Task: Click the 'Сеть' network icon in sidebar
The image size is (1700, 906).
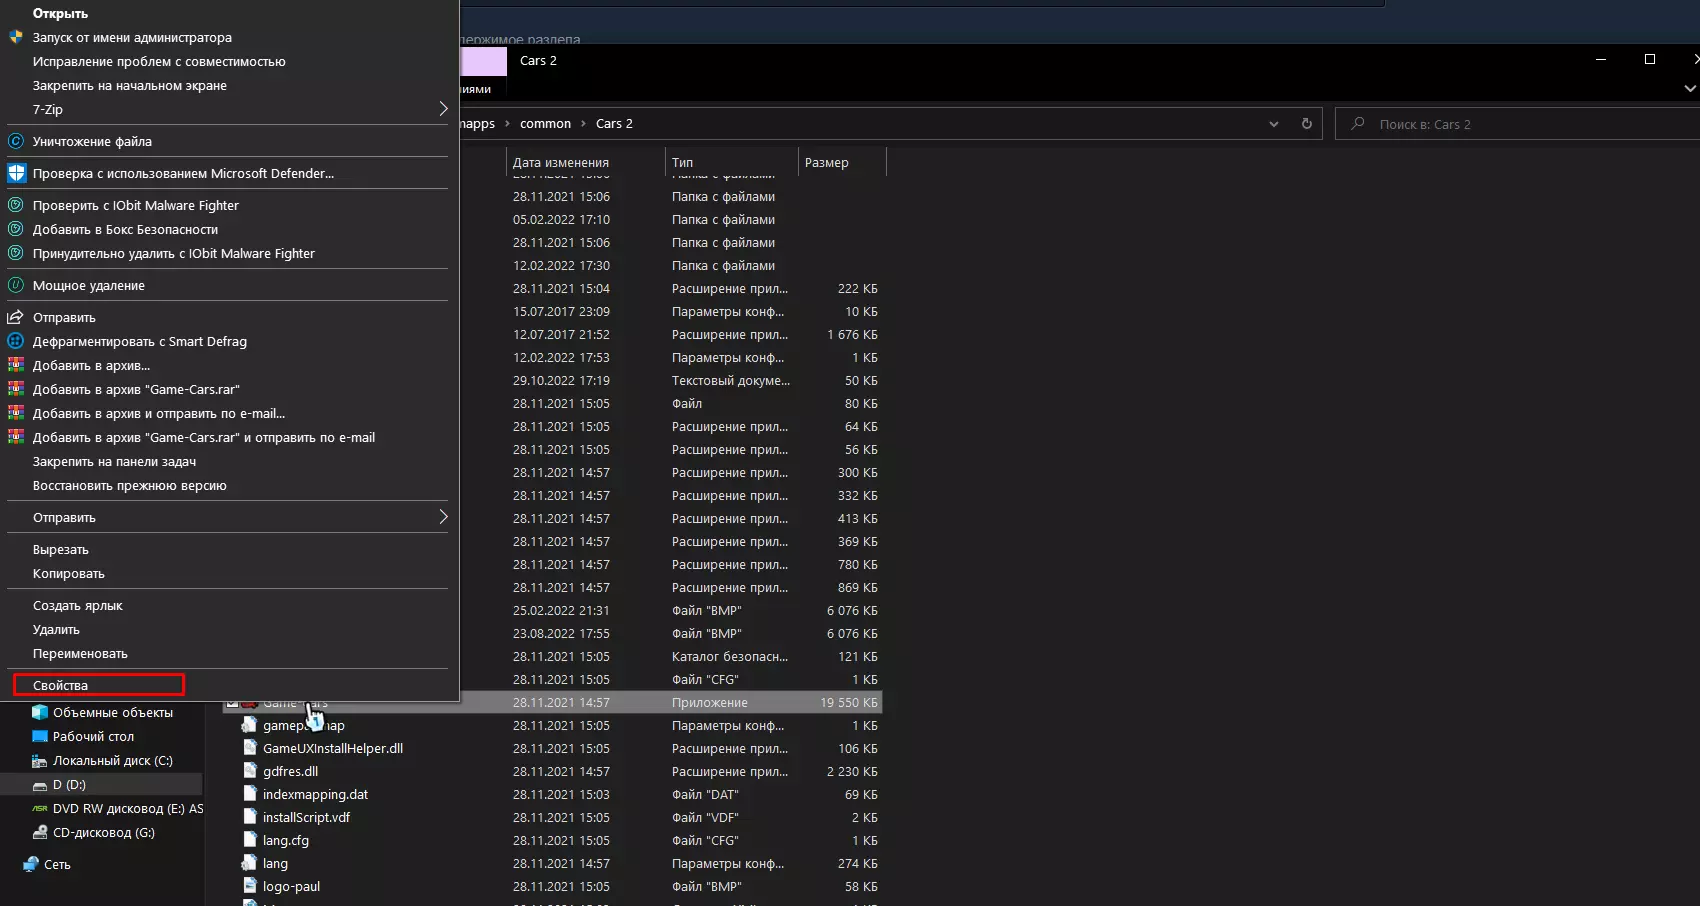Action: 32,864
